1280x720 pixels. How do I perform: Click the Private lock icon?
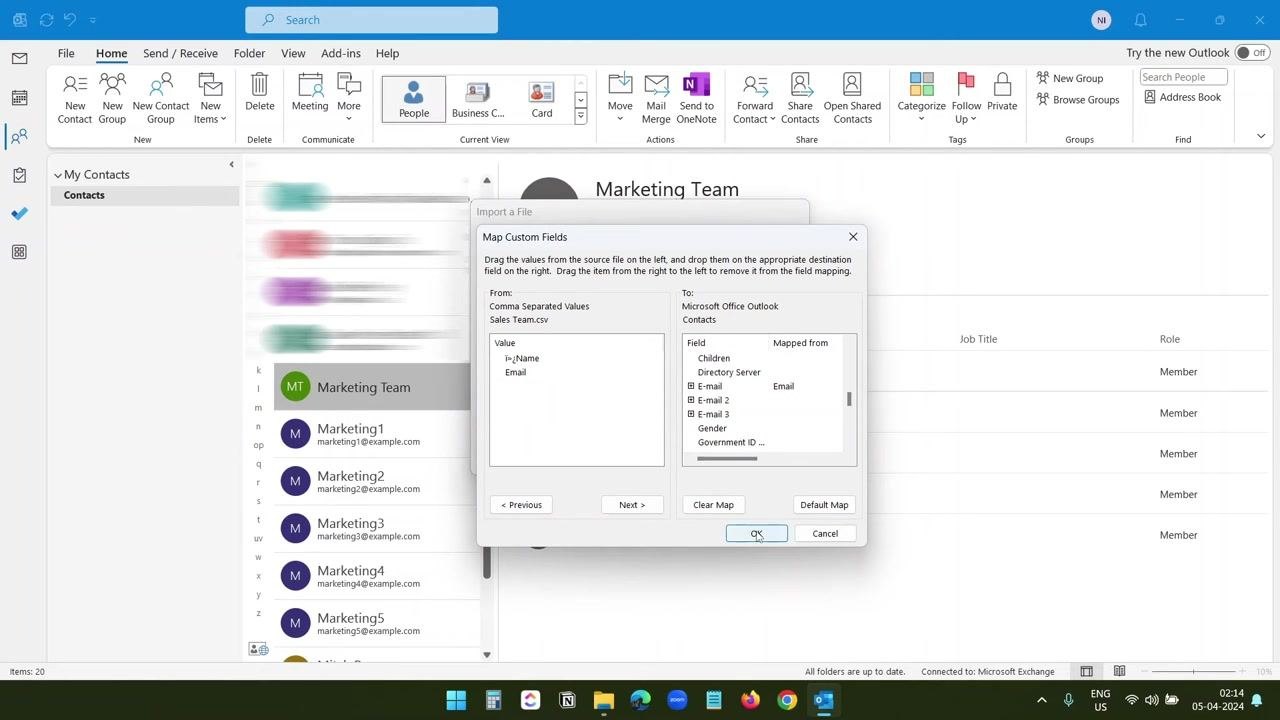click(1002, 93)
